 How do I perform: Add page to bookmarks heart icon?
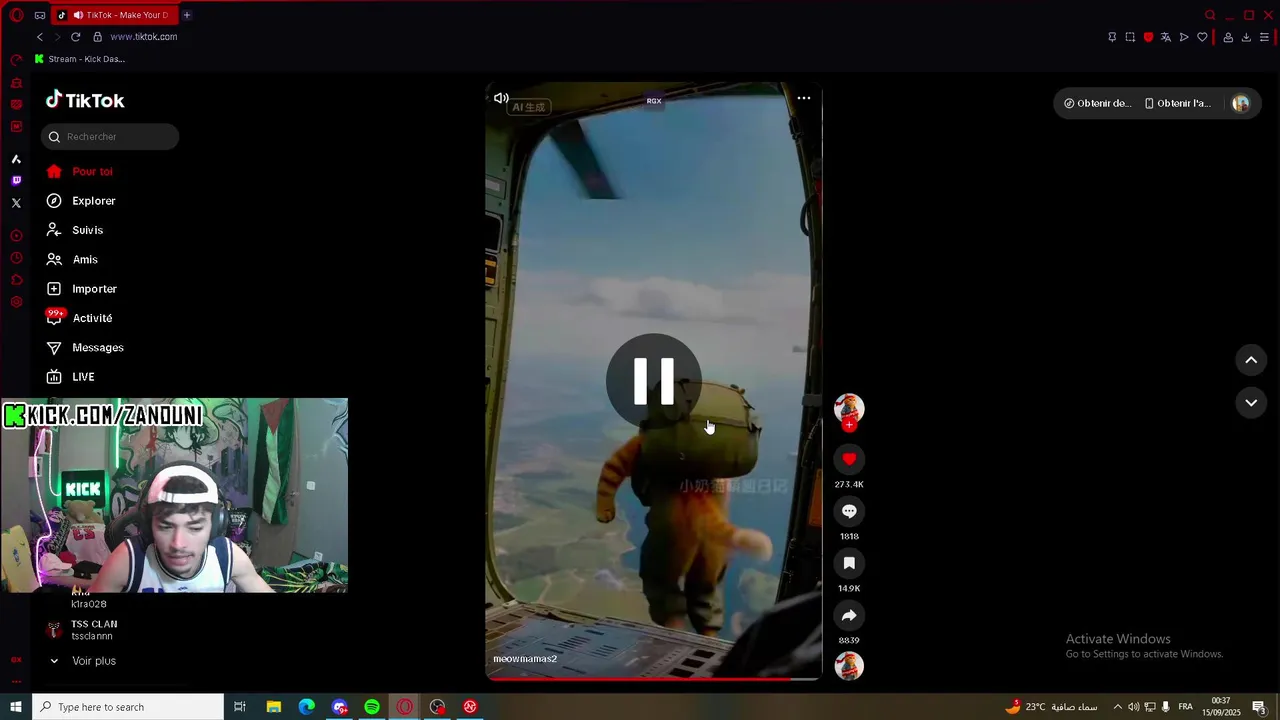1202,37
